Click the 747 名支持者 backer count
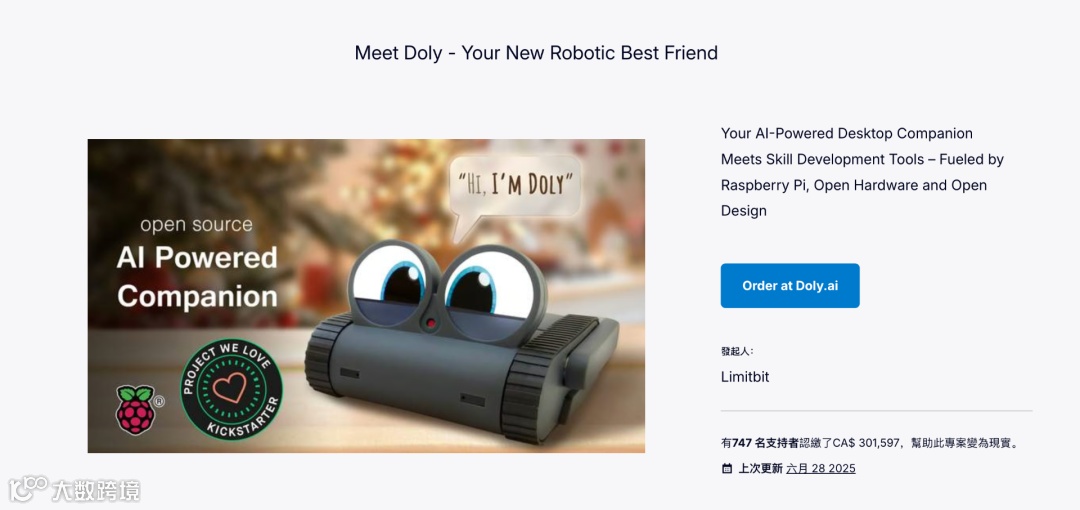Image resolution: width=1080 pixels, height=510 pixels. 765,442
